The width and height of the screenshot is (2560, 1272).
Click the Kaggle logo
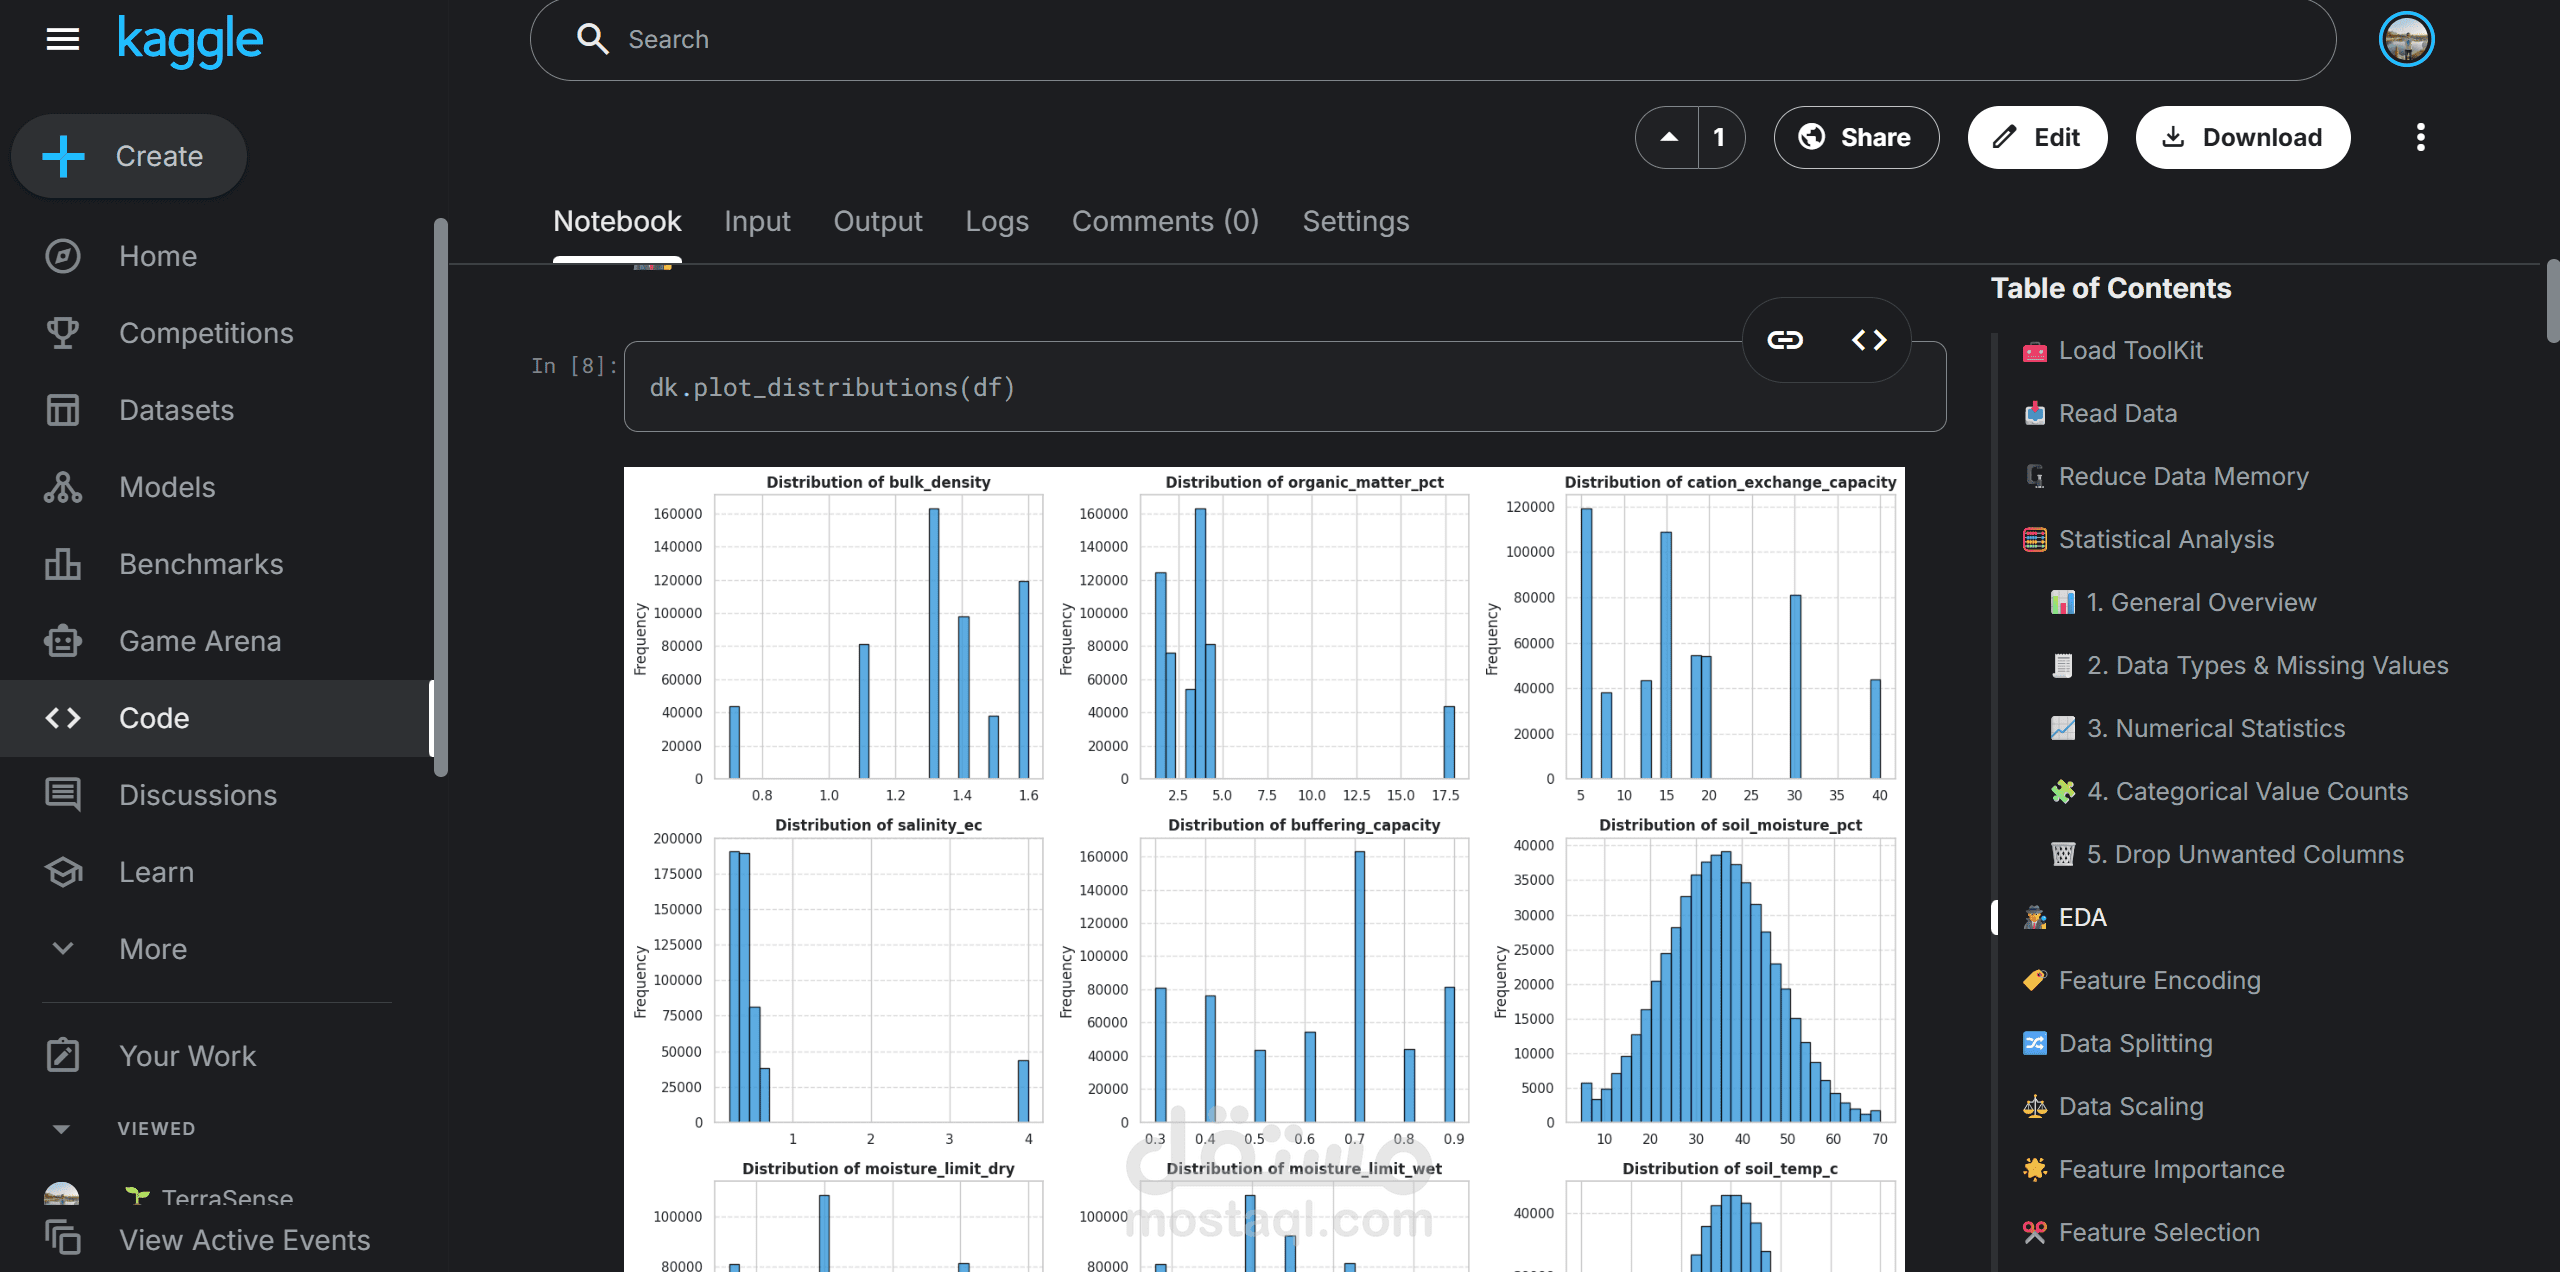[190, 41]
